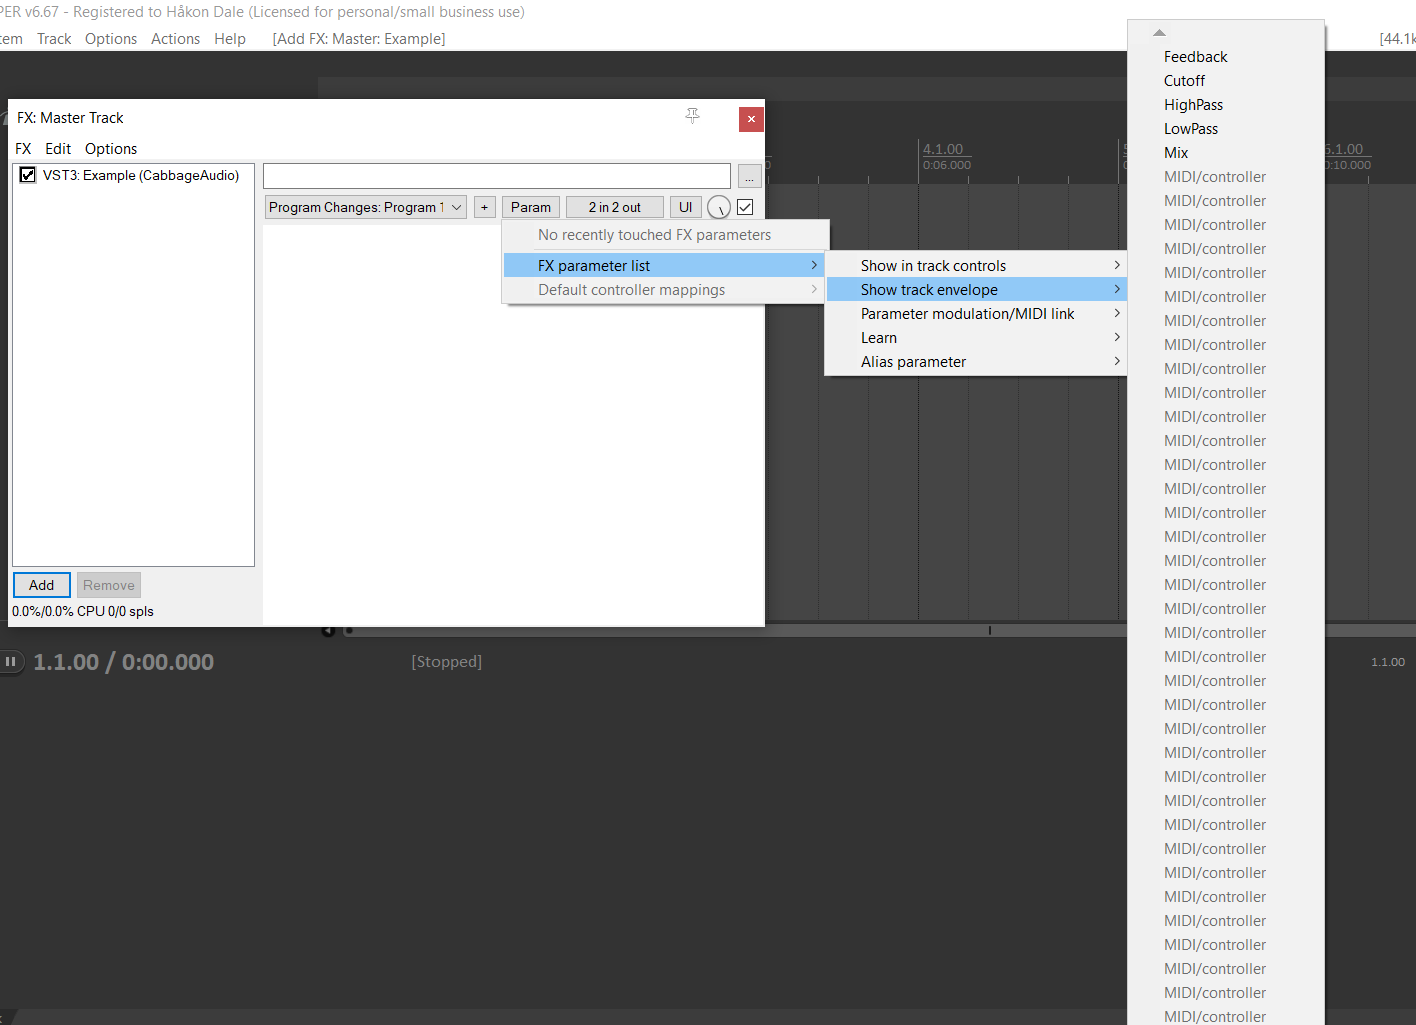The image size is (1416, 1025).
Task: Toggle the FX bypass checkbox beside UI
Action: (745, 207)
